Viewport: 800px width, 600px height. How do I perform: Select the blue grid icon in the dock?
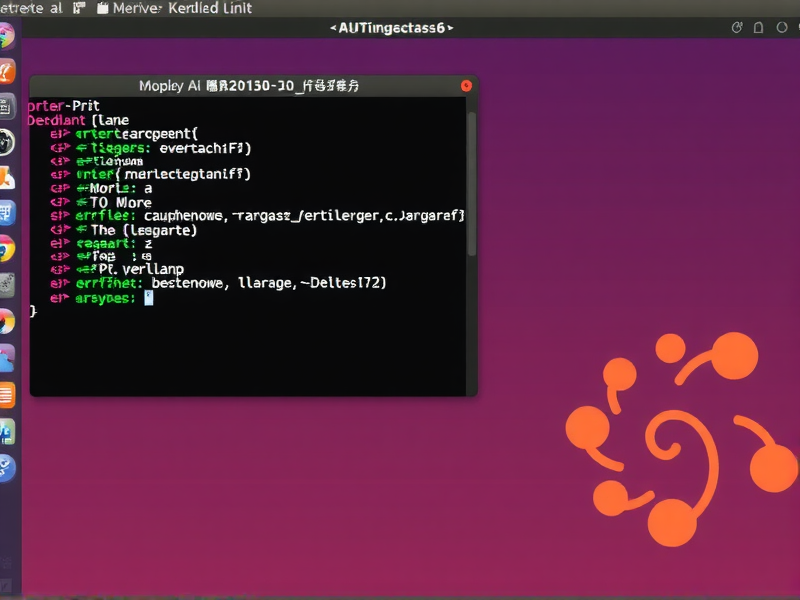coord(6,213)
